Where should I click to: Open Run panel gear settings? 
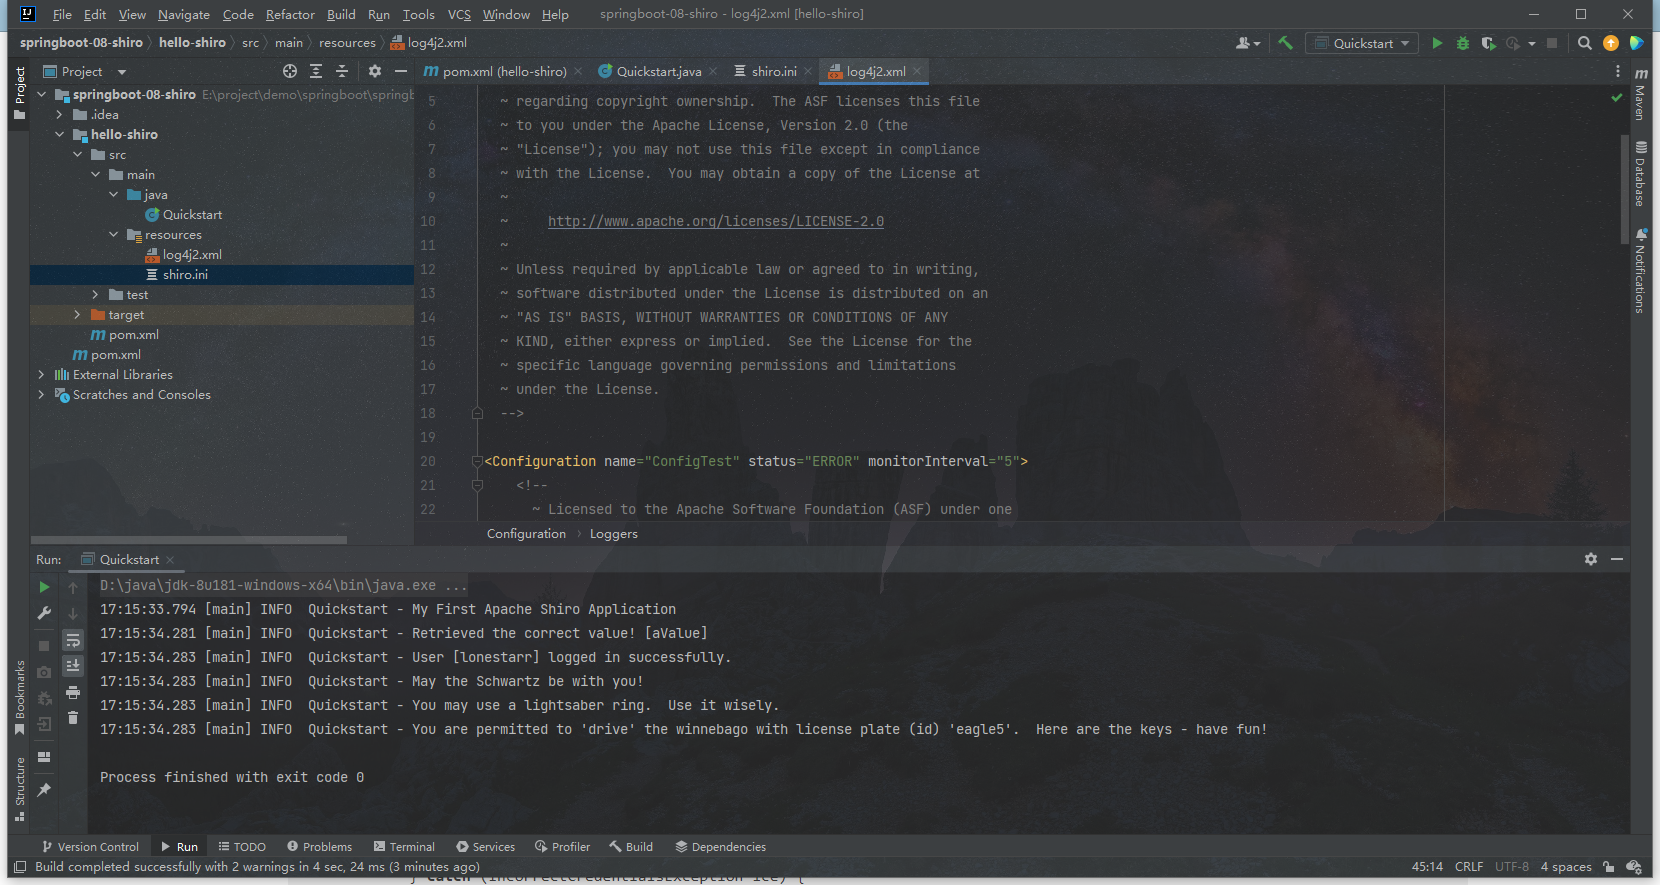(x=1591, y=559)
